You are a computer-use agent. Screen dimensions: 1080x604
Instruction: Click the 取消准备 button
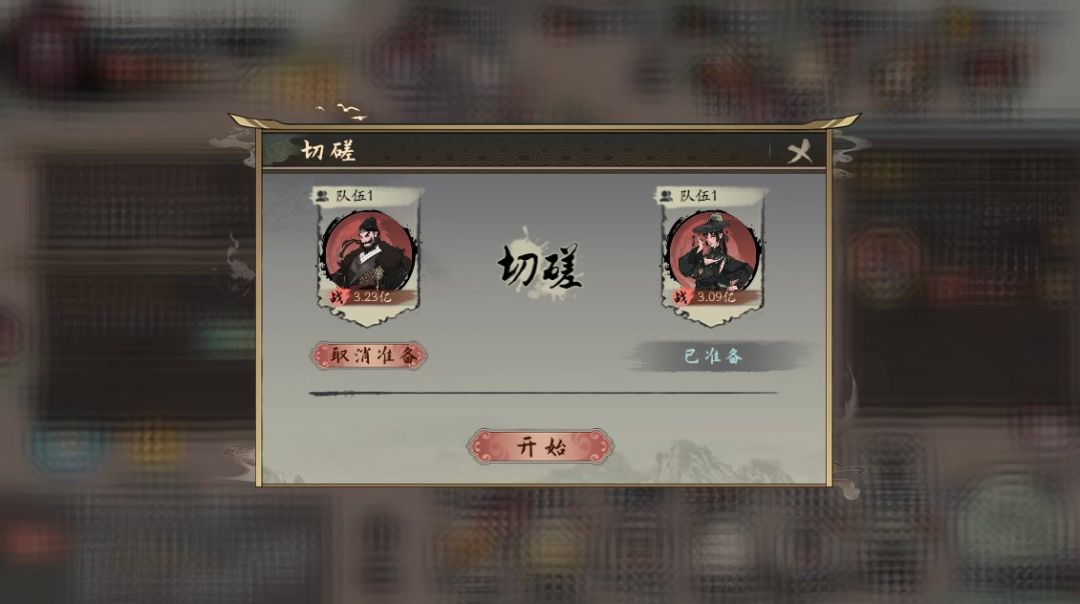click(368, 355)
